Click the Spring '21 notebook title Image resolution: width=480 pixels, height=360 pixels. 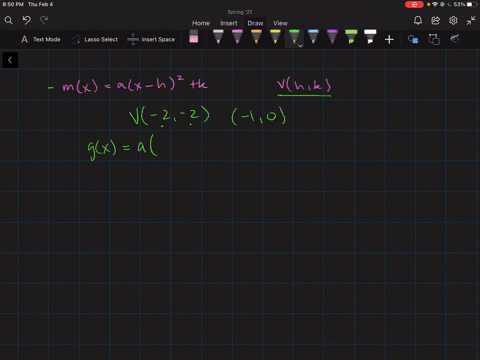tap(240, 12)
